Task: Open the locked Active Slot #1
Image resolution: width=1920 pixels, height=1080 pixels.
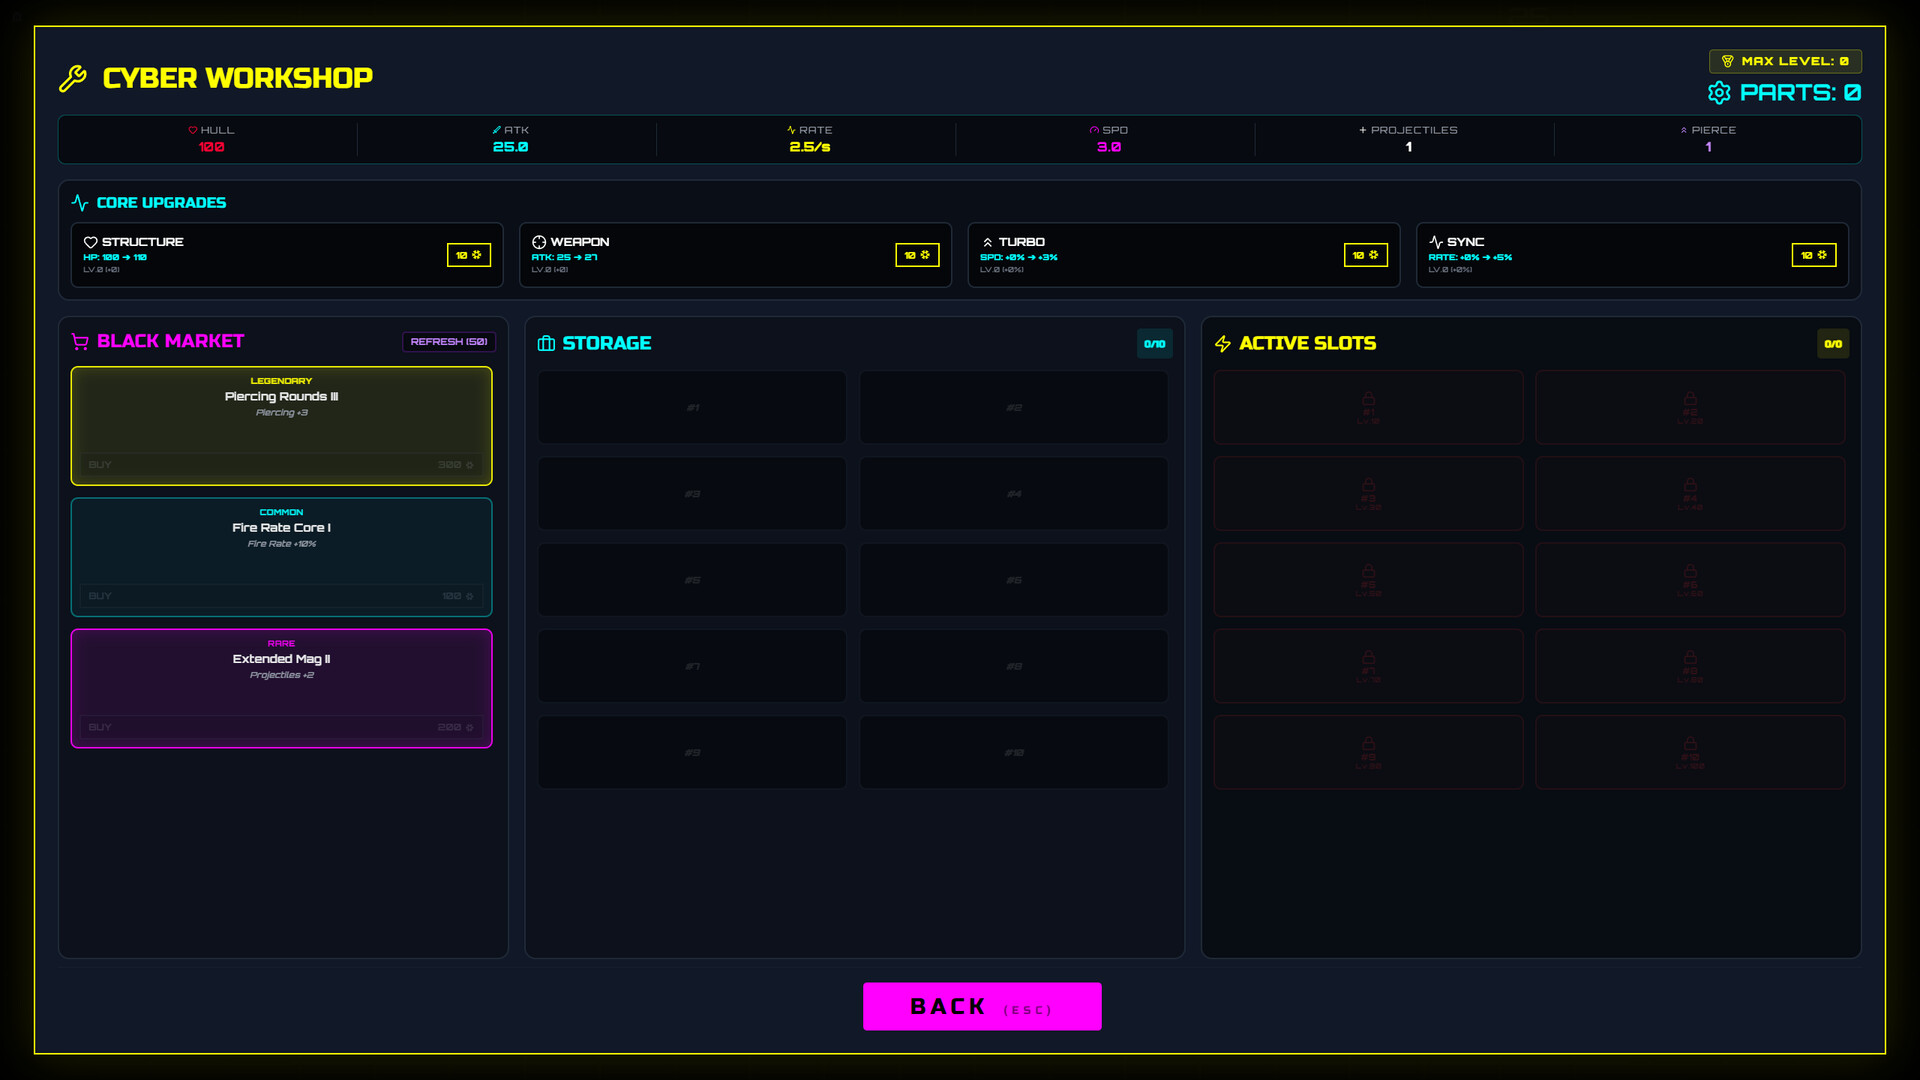Action: point(1368,407)
